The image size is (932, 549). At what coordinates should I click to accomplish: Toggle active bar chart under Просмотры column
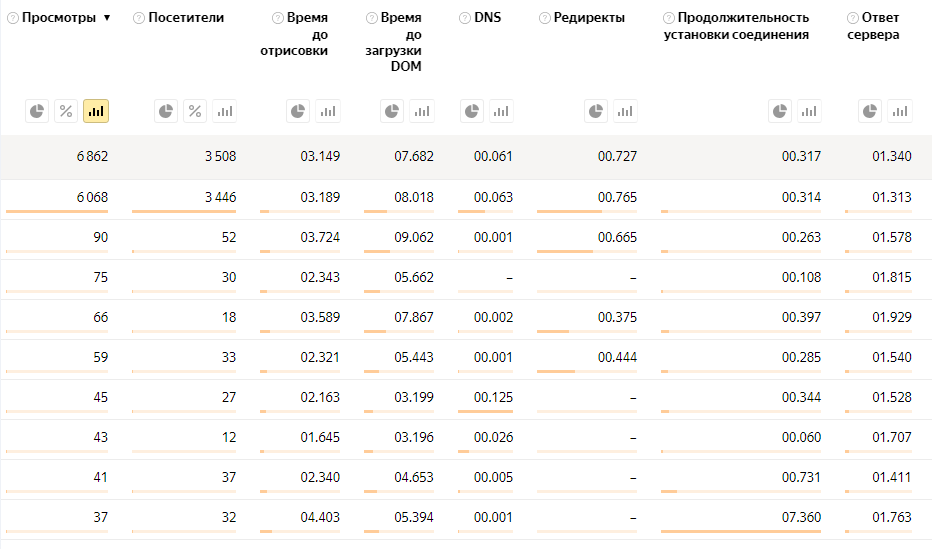point(96,111)
